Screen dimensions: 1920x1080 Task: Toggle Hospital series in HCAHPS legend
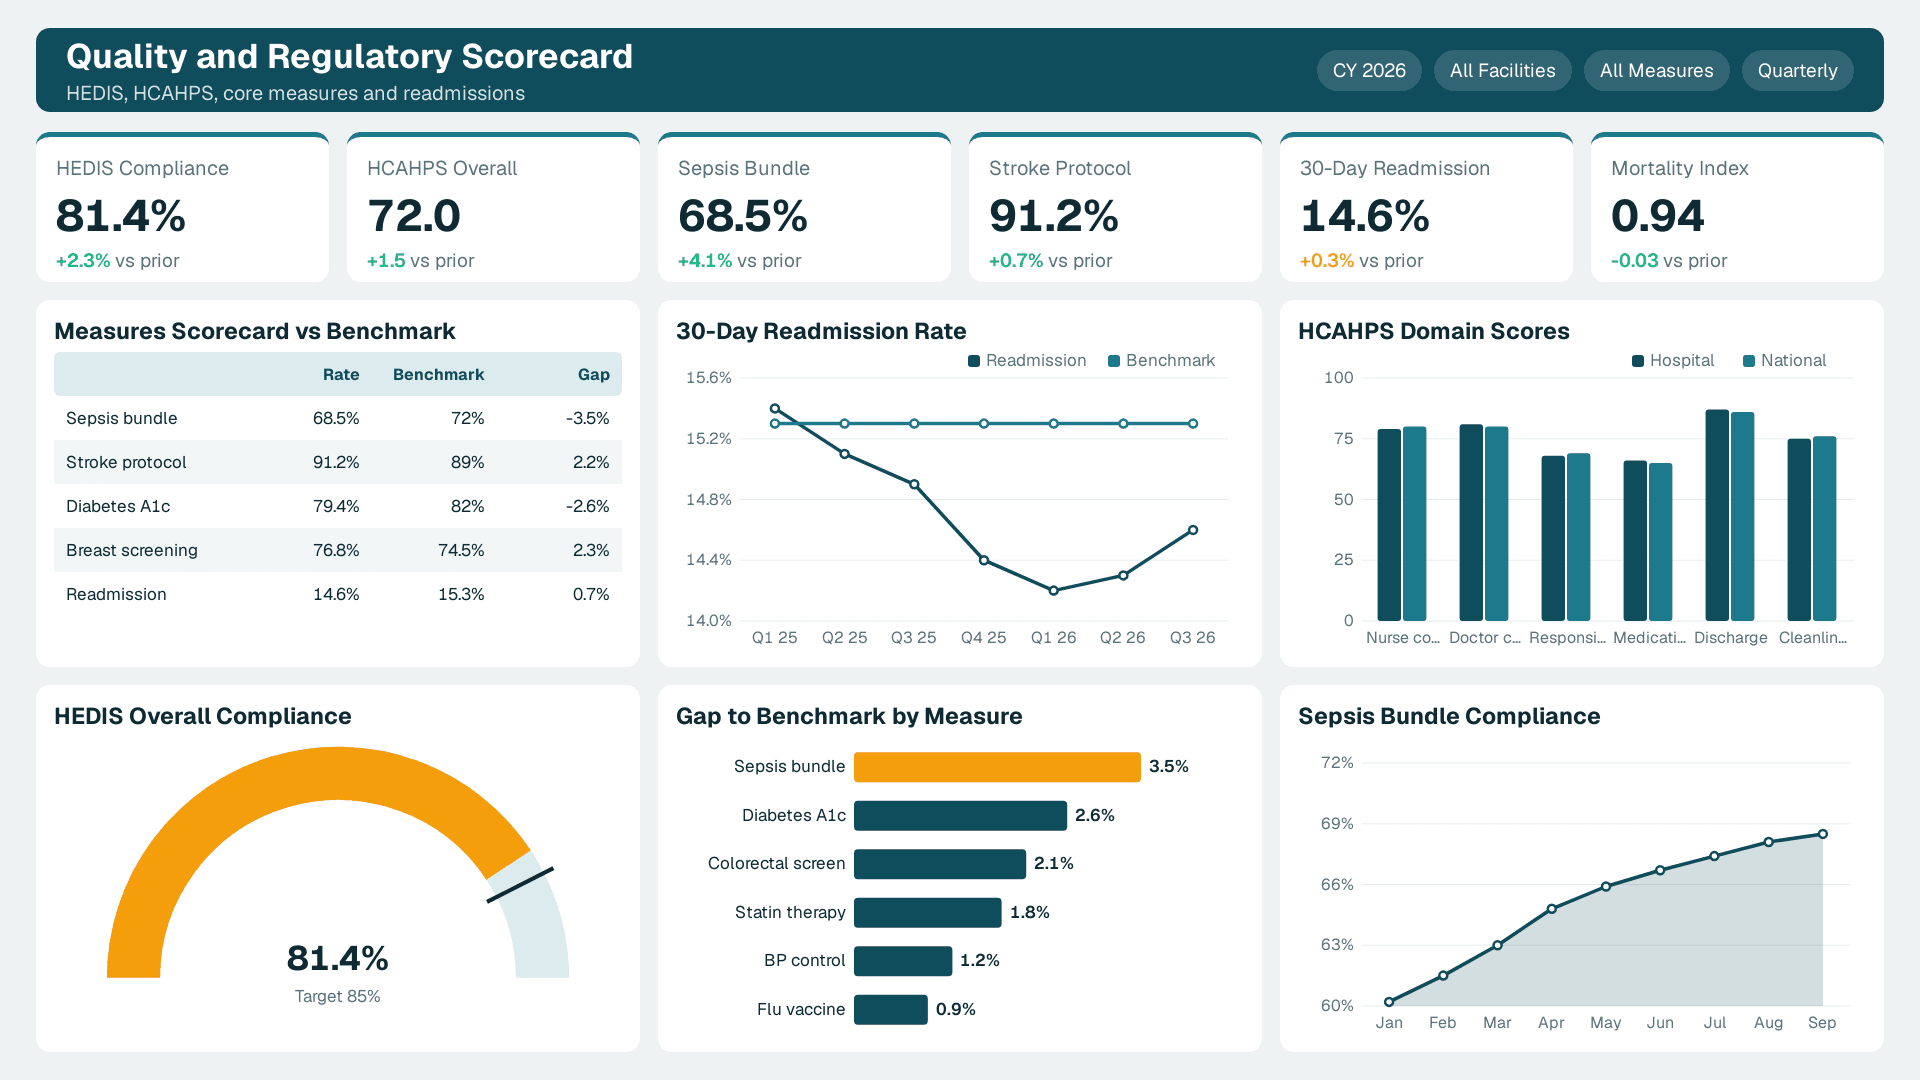[x=1673, y=360]
